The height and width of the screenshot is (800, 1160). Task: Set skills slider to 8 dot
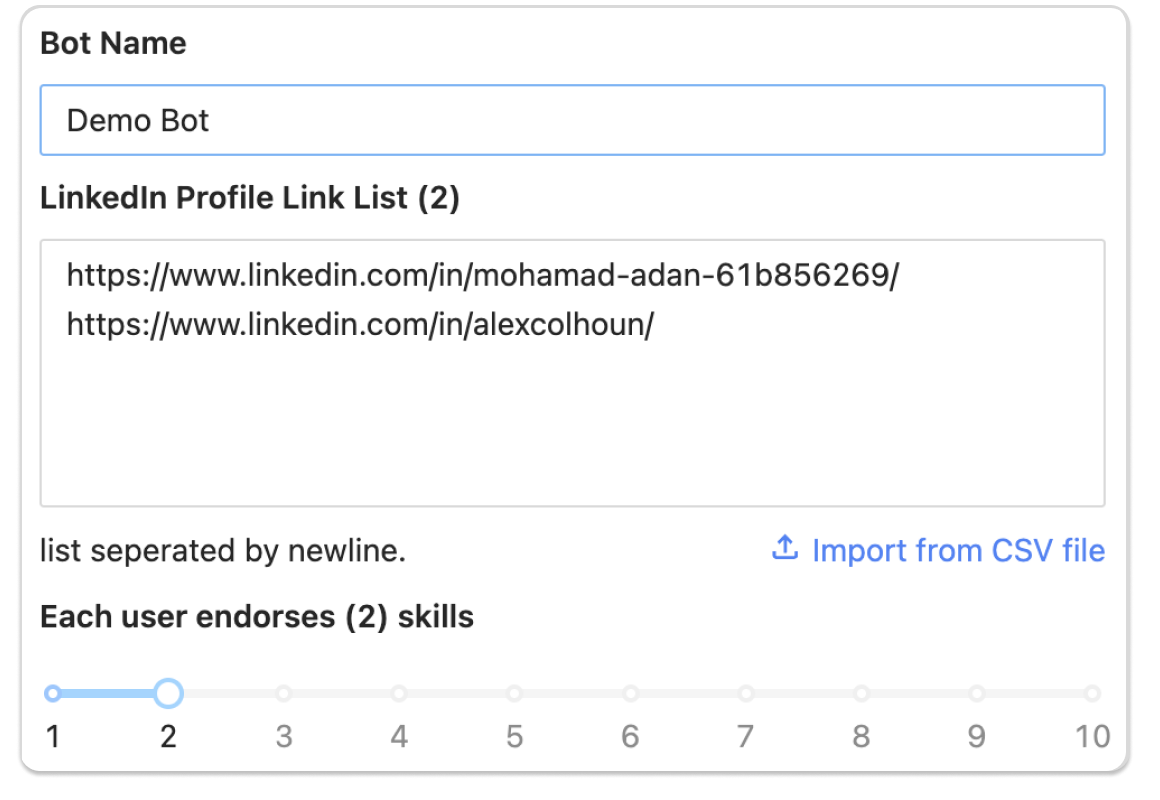click(861, 693)
